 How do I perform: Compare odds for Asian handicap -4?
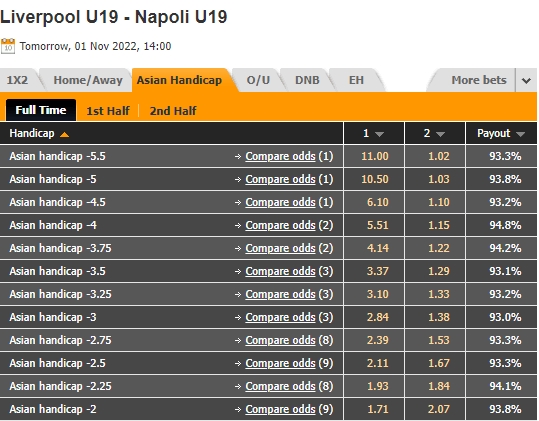point(280,225)
